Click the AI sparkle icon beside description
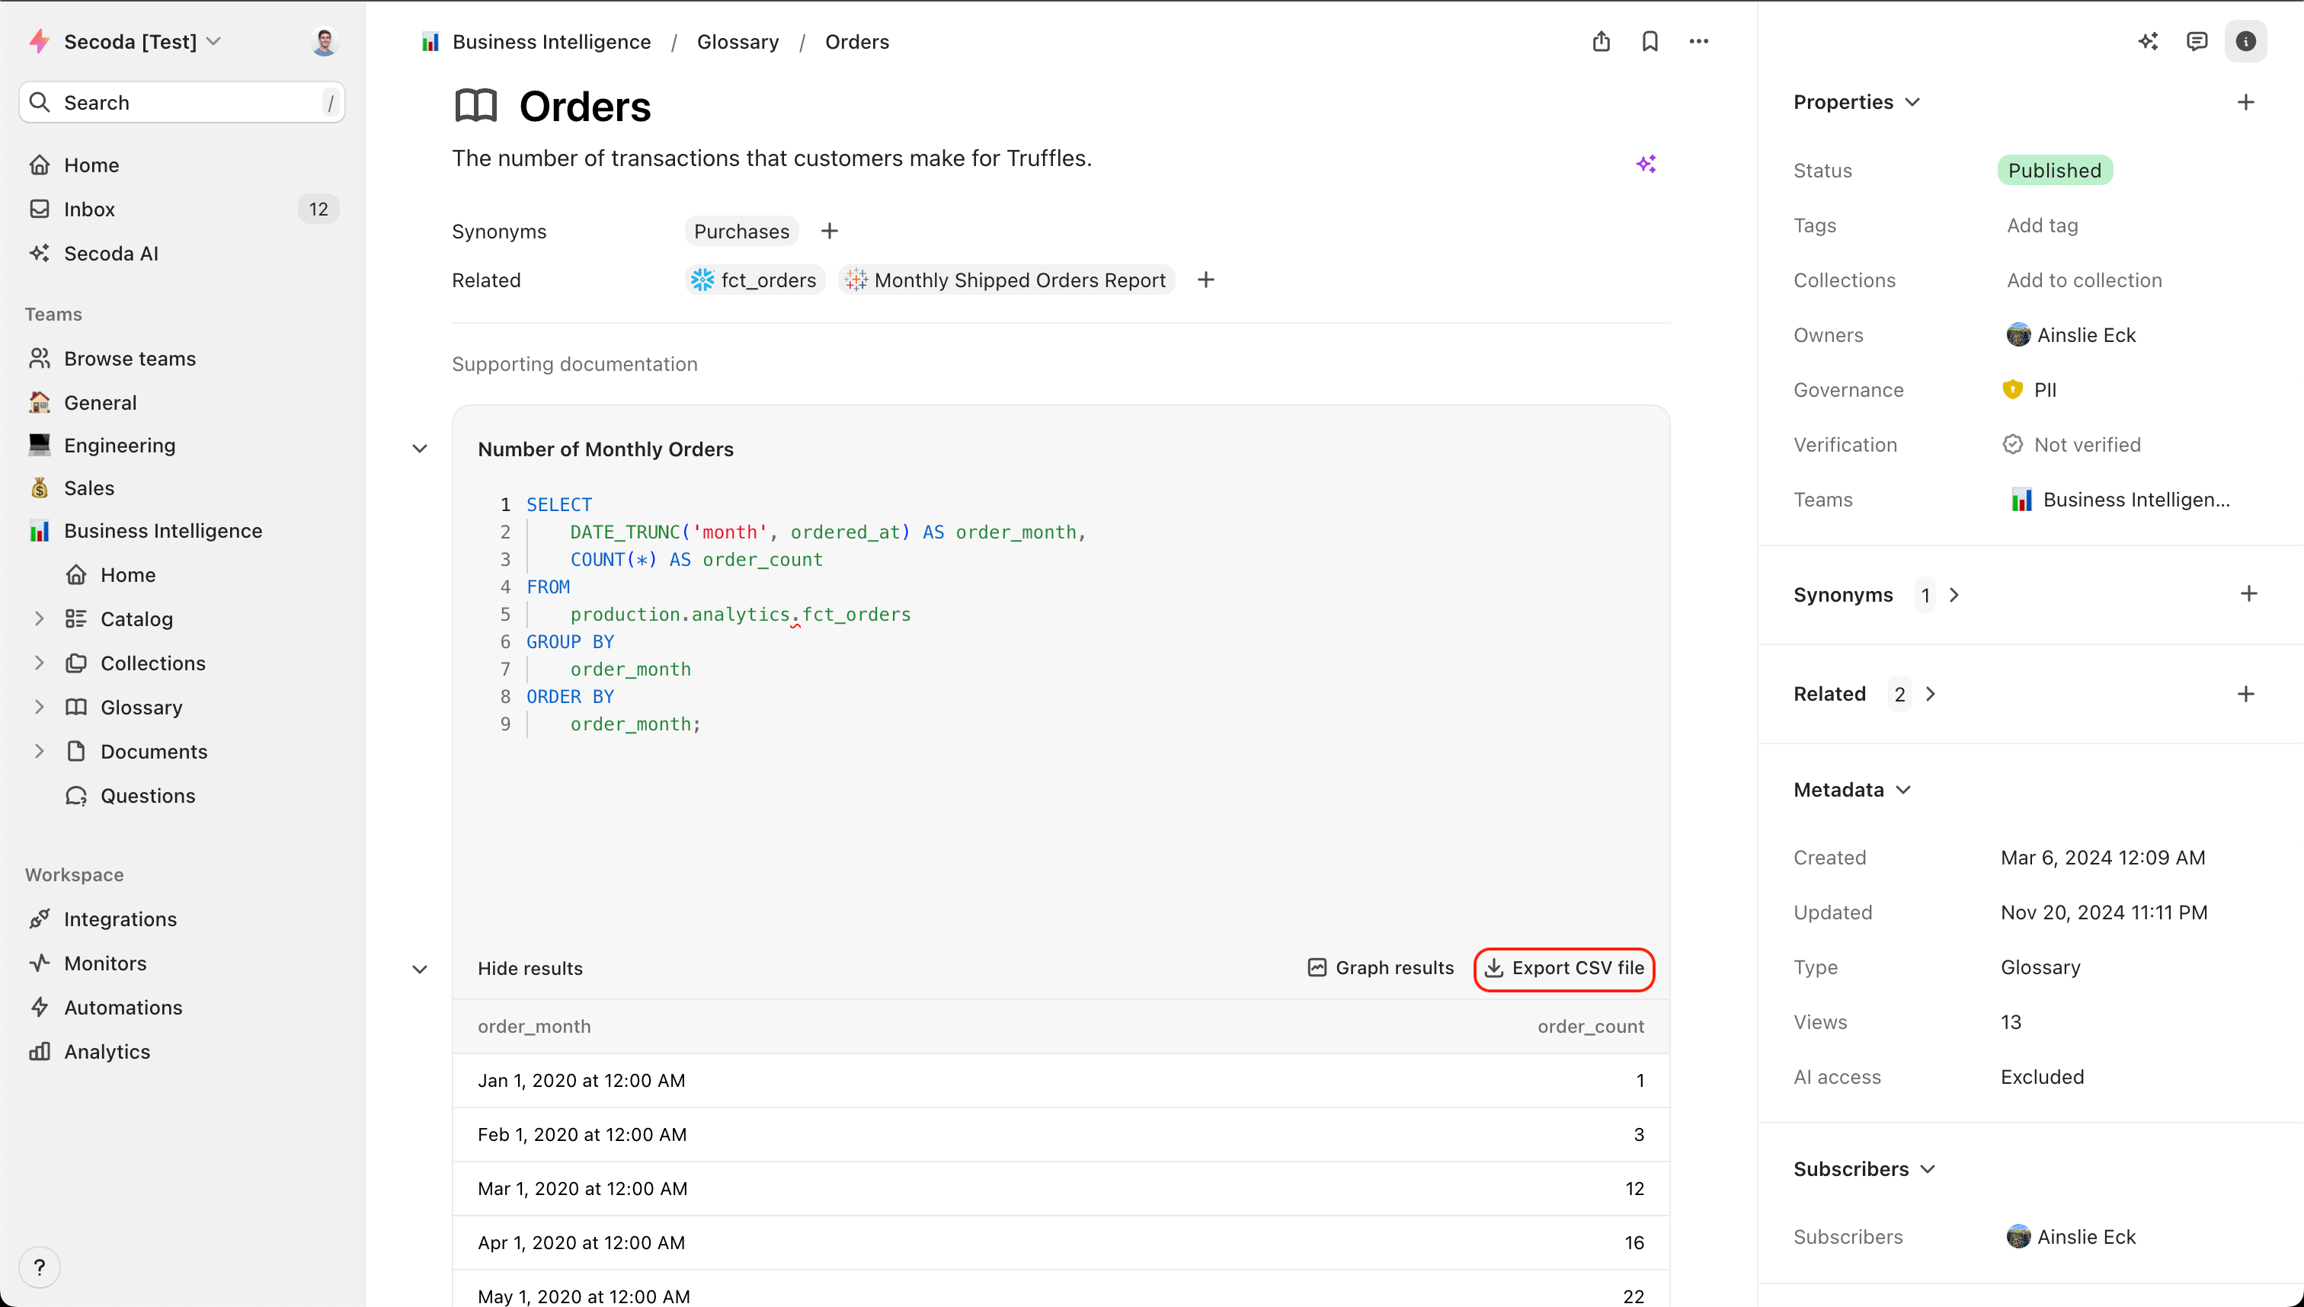 pos(1646,164)
